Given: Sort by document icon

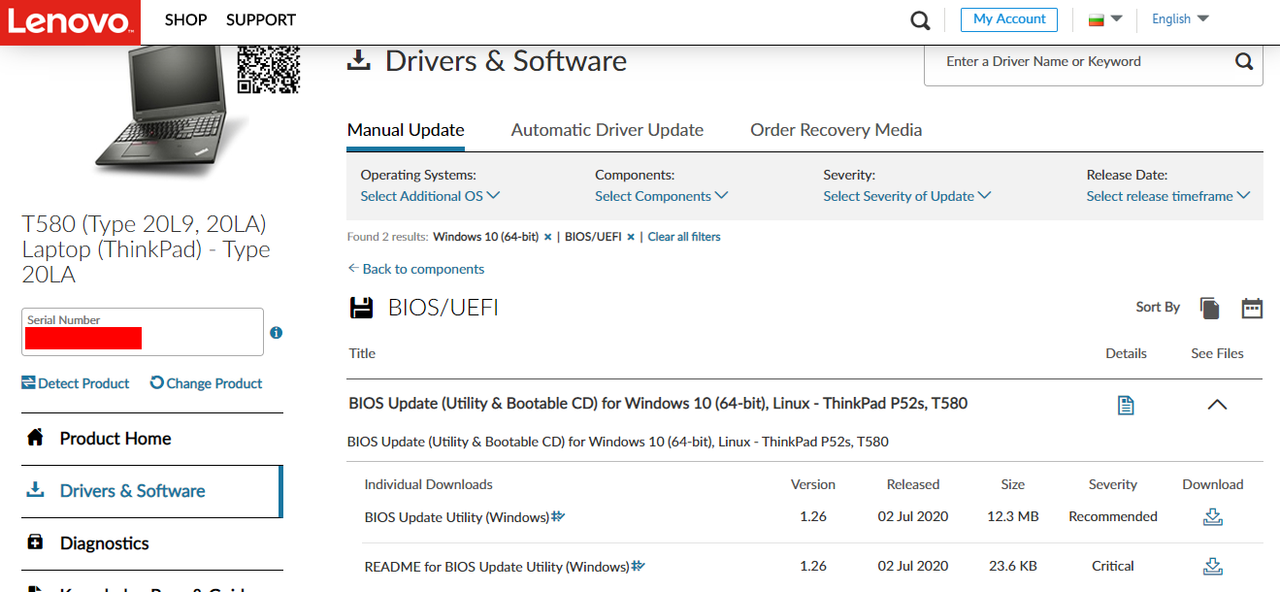Looking at the screenshot, I should (x=1209, y=308).
